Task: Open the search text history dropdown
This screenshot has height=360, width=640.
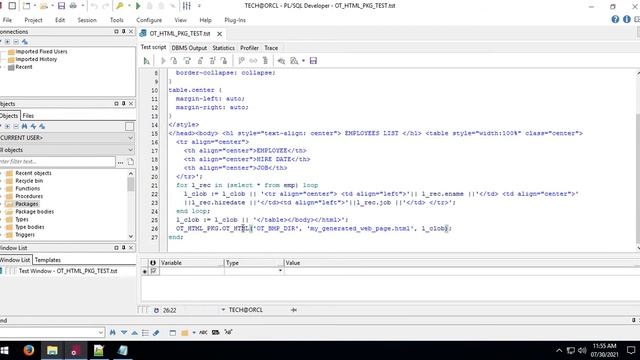Action: pyautogui.click(x=101, y=332)
